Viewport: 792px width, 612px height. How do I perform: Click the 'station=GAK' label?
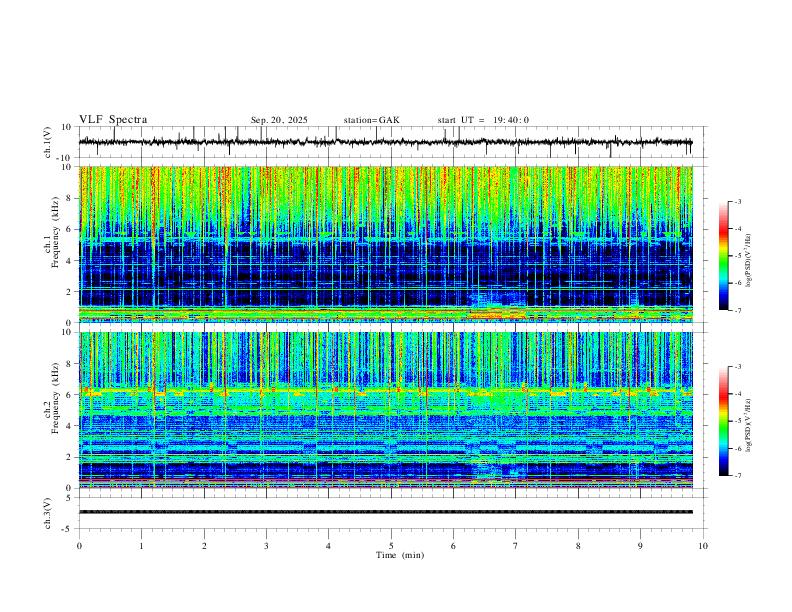pyautogui.click(x=371, y=120)
